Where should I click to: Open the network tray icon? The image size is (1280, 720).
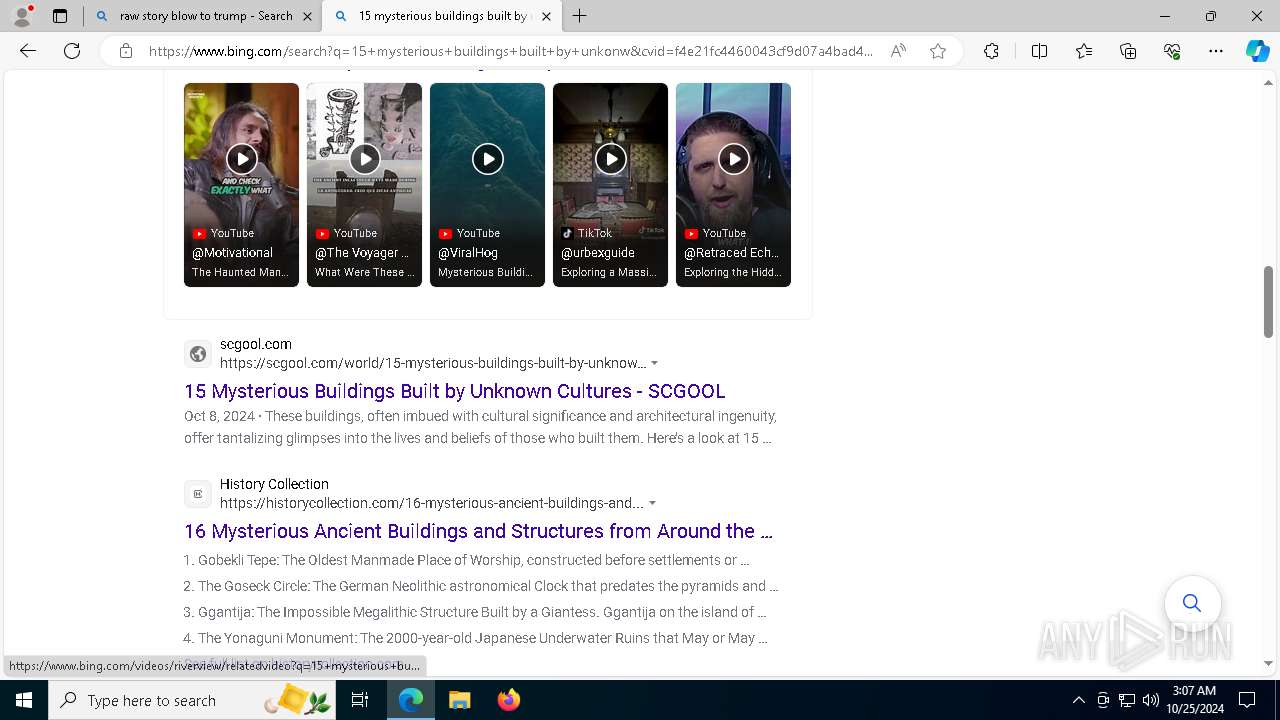(x=1126, y=700)
